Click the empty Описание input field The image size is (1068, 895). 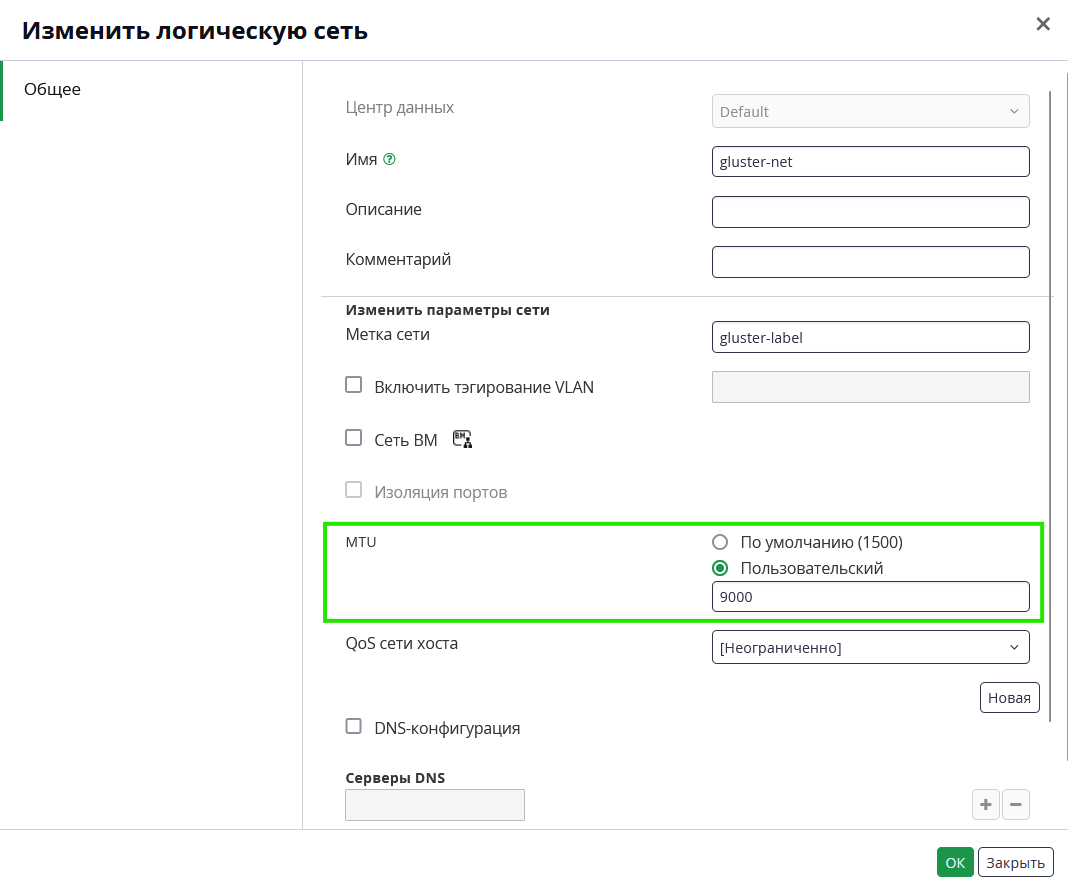pos(870,213)
